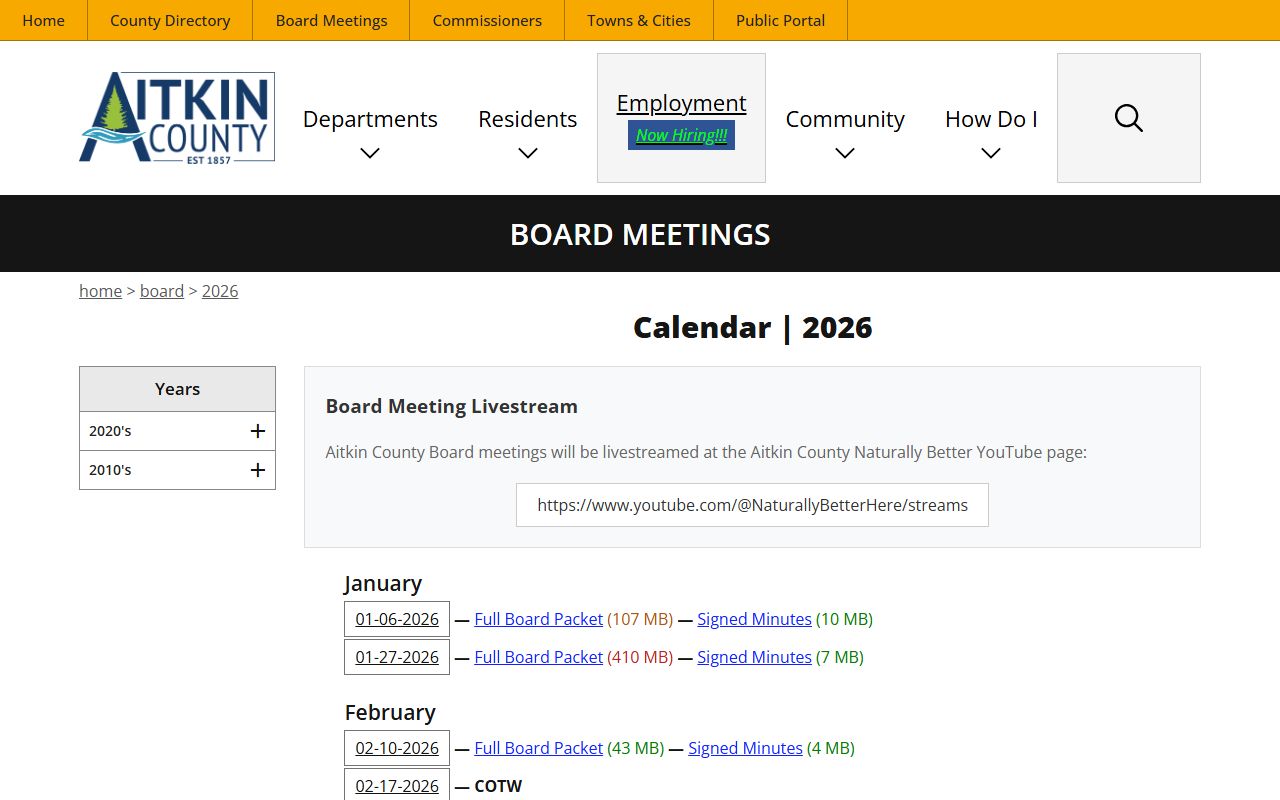The width and height of the screenshot is (1280, 800).
Task: Click the home breadcrumb link
Action: pyautogui.click(x=100, y=291)
